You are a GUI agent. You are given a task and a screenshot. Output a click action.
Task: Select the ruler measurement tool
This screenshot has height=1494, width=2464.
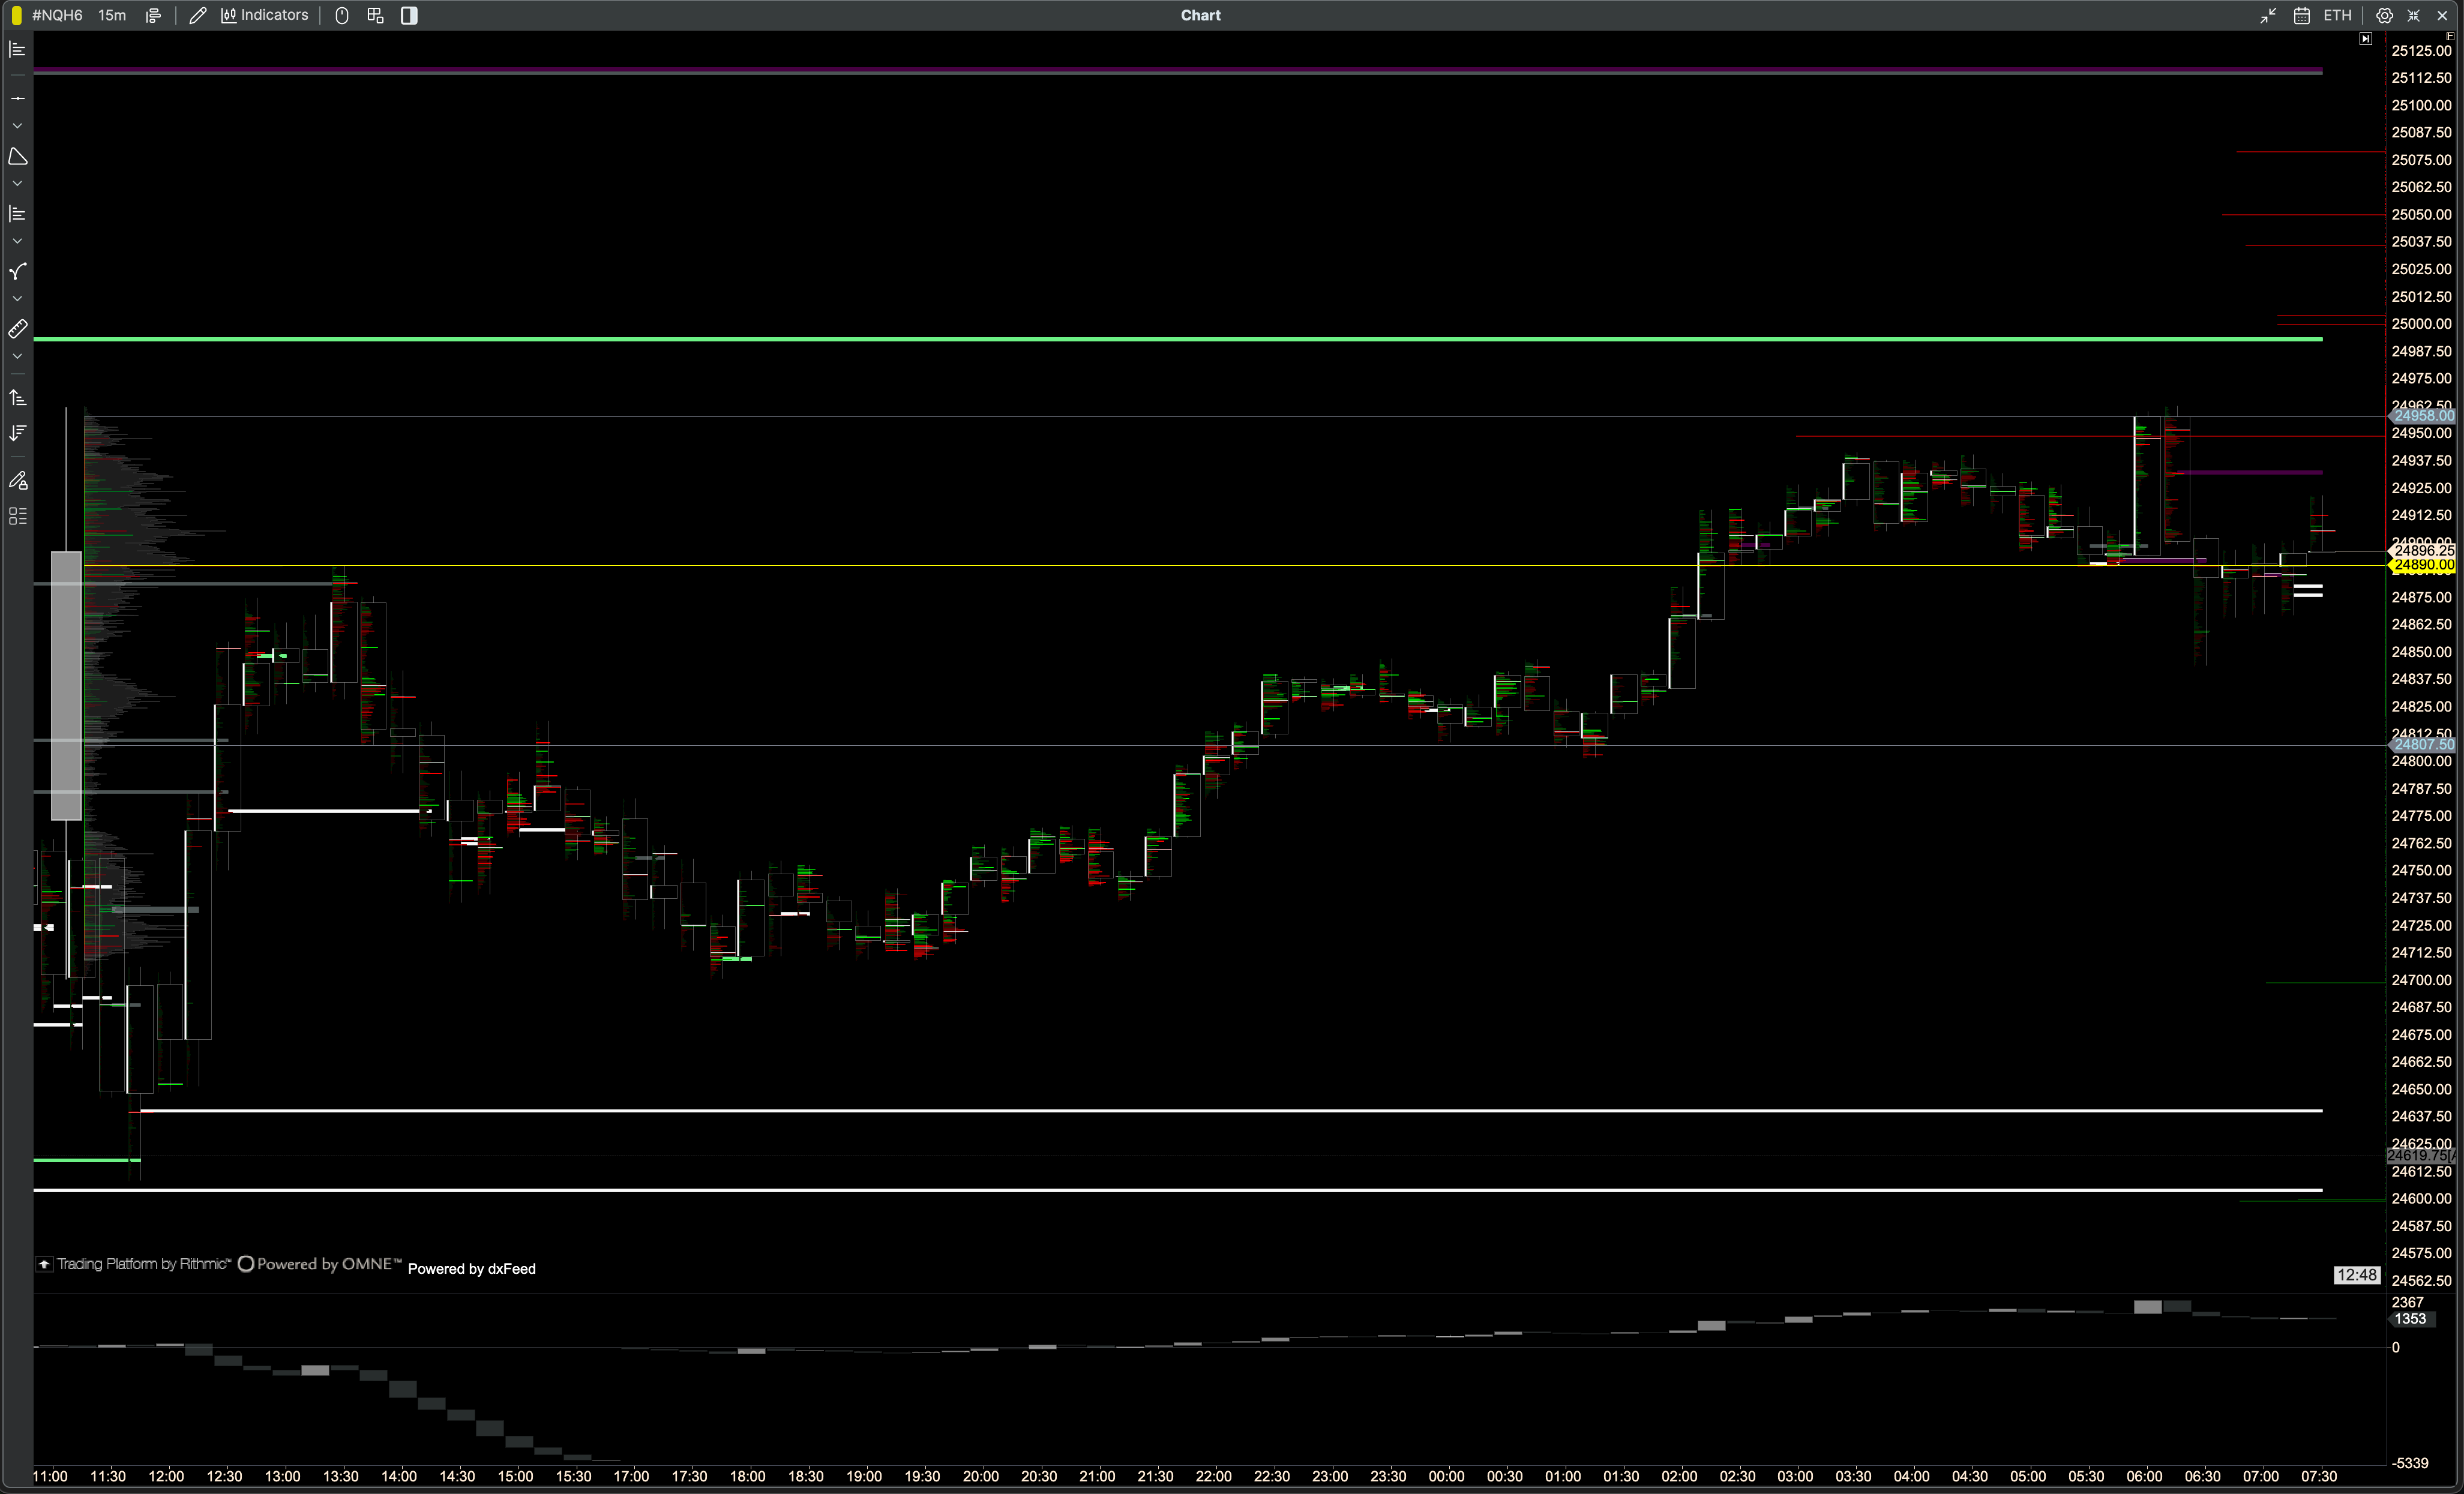point(17,328)
